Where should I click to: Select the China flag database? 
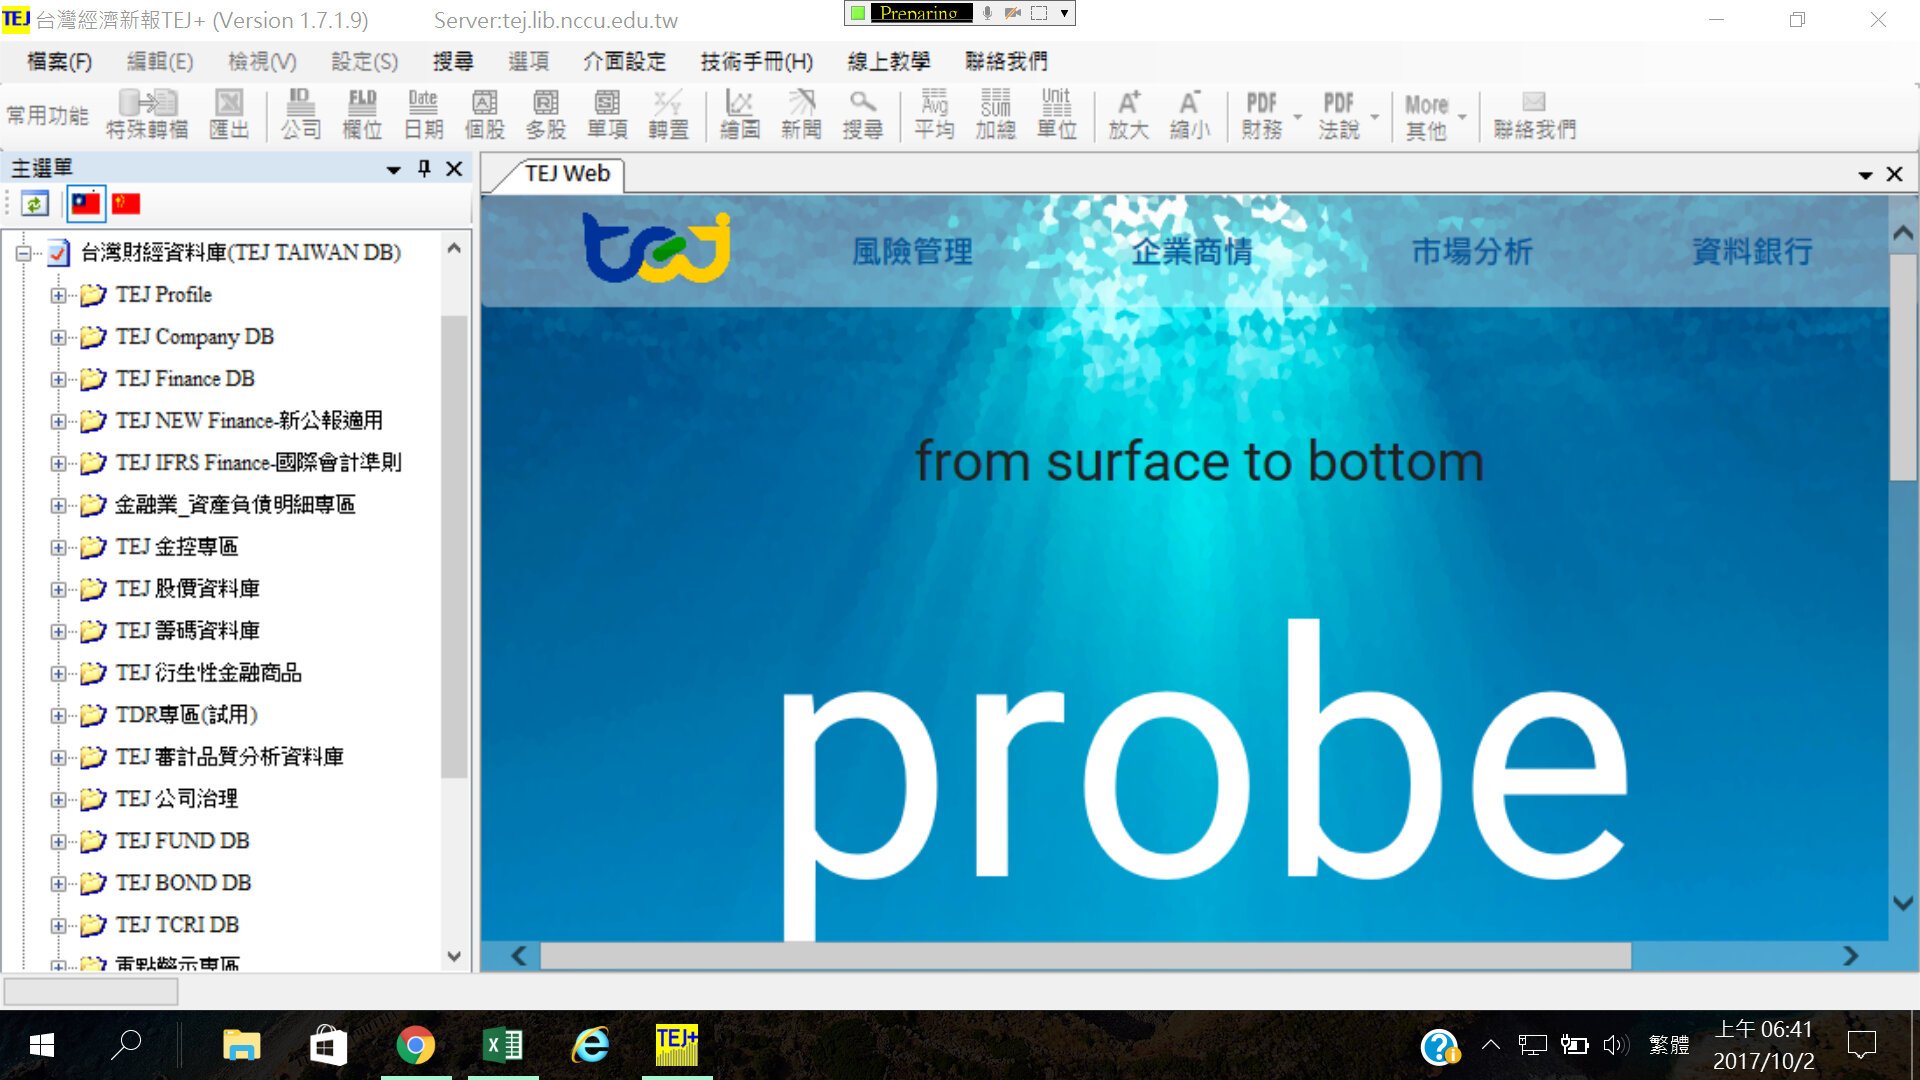[126, 204]
